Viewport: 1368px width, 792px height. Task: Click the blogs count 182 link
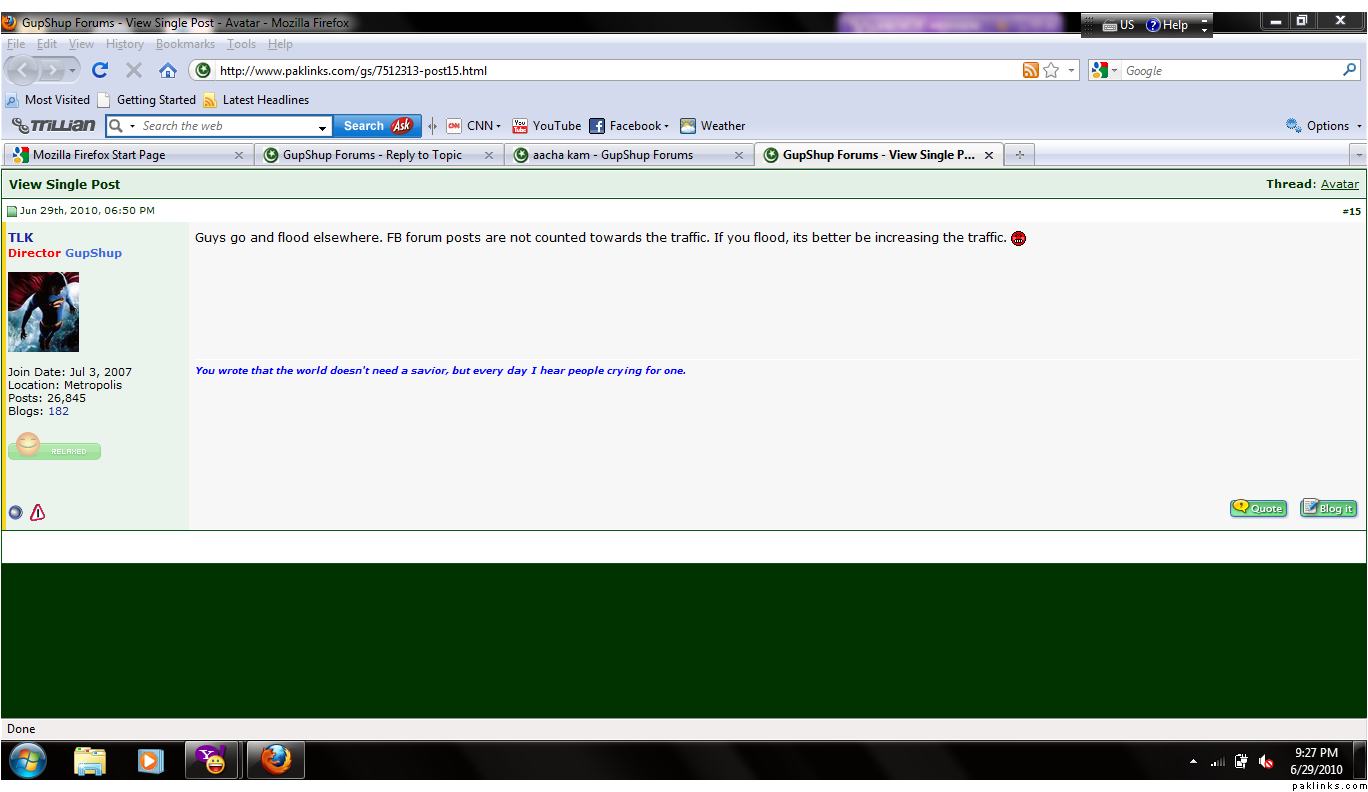coord(58,411)
